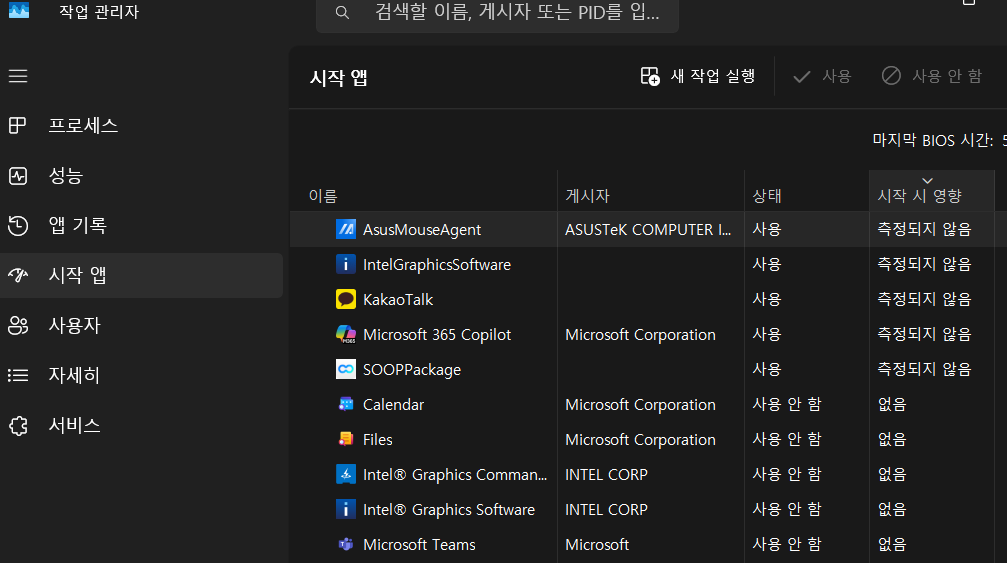Click the Task Manager app icon
The height and width of the screenshot is (563, 1007).
click(x=19, y=10)
